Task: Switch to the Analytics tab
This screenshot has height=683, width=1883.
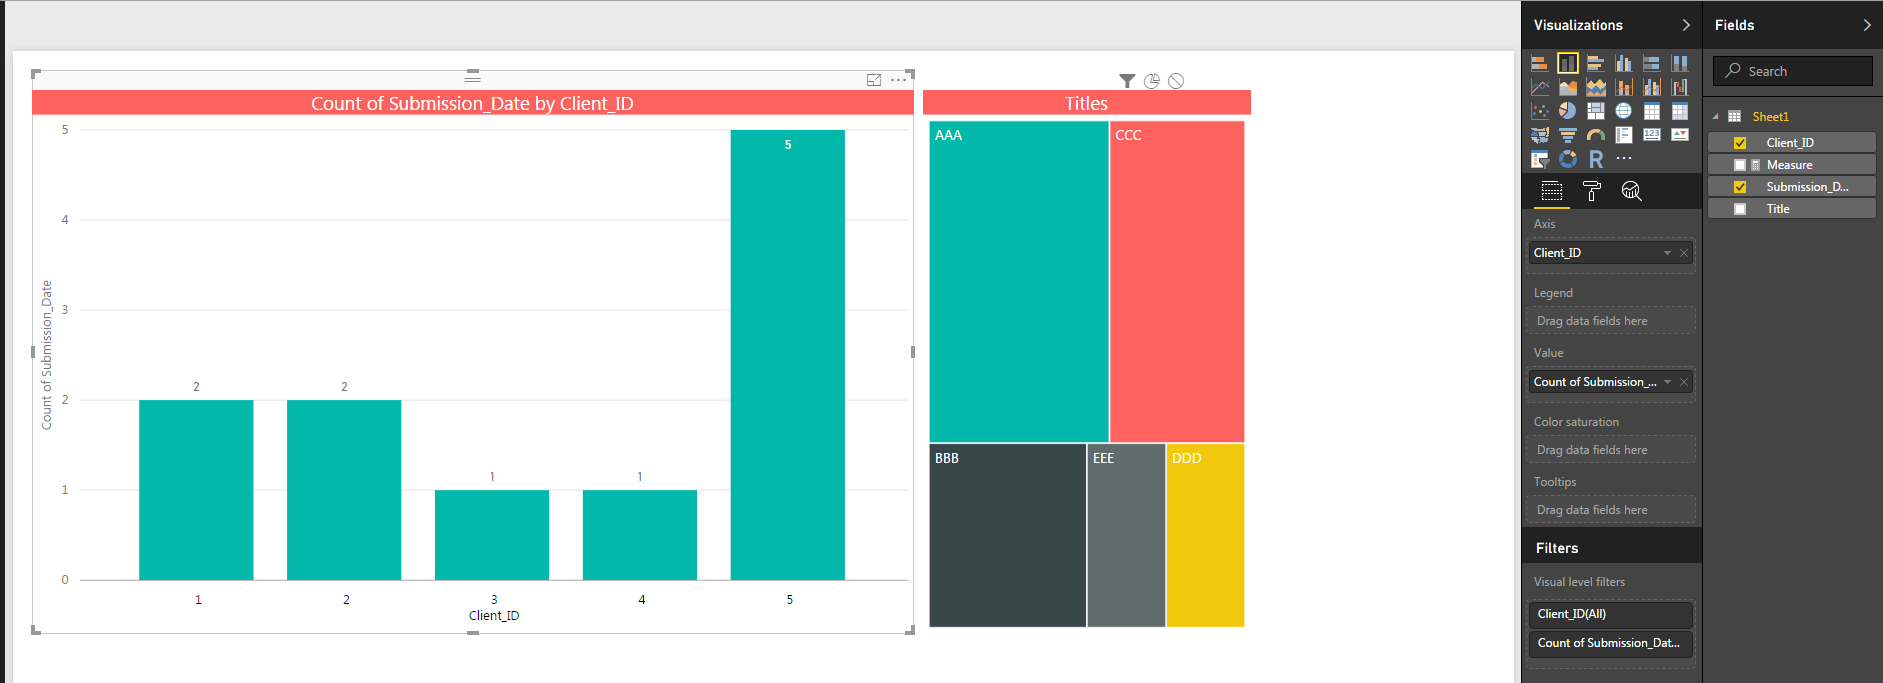Action: coord(1631,191)
